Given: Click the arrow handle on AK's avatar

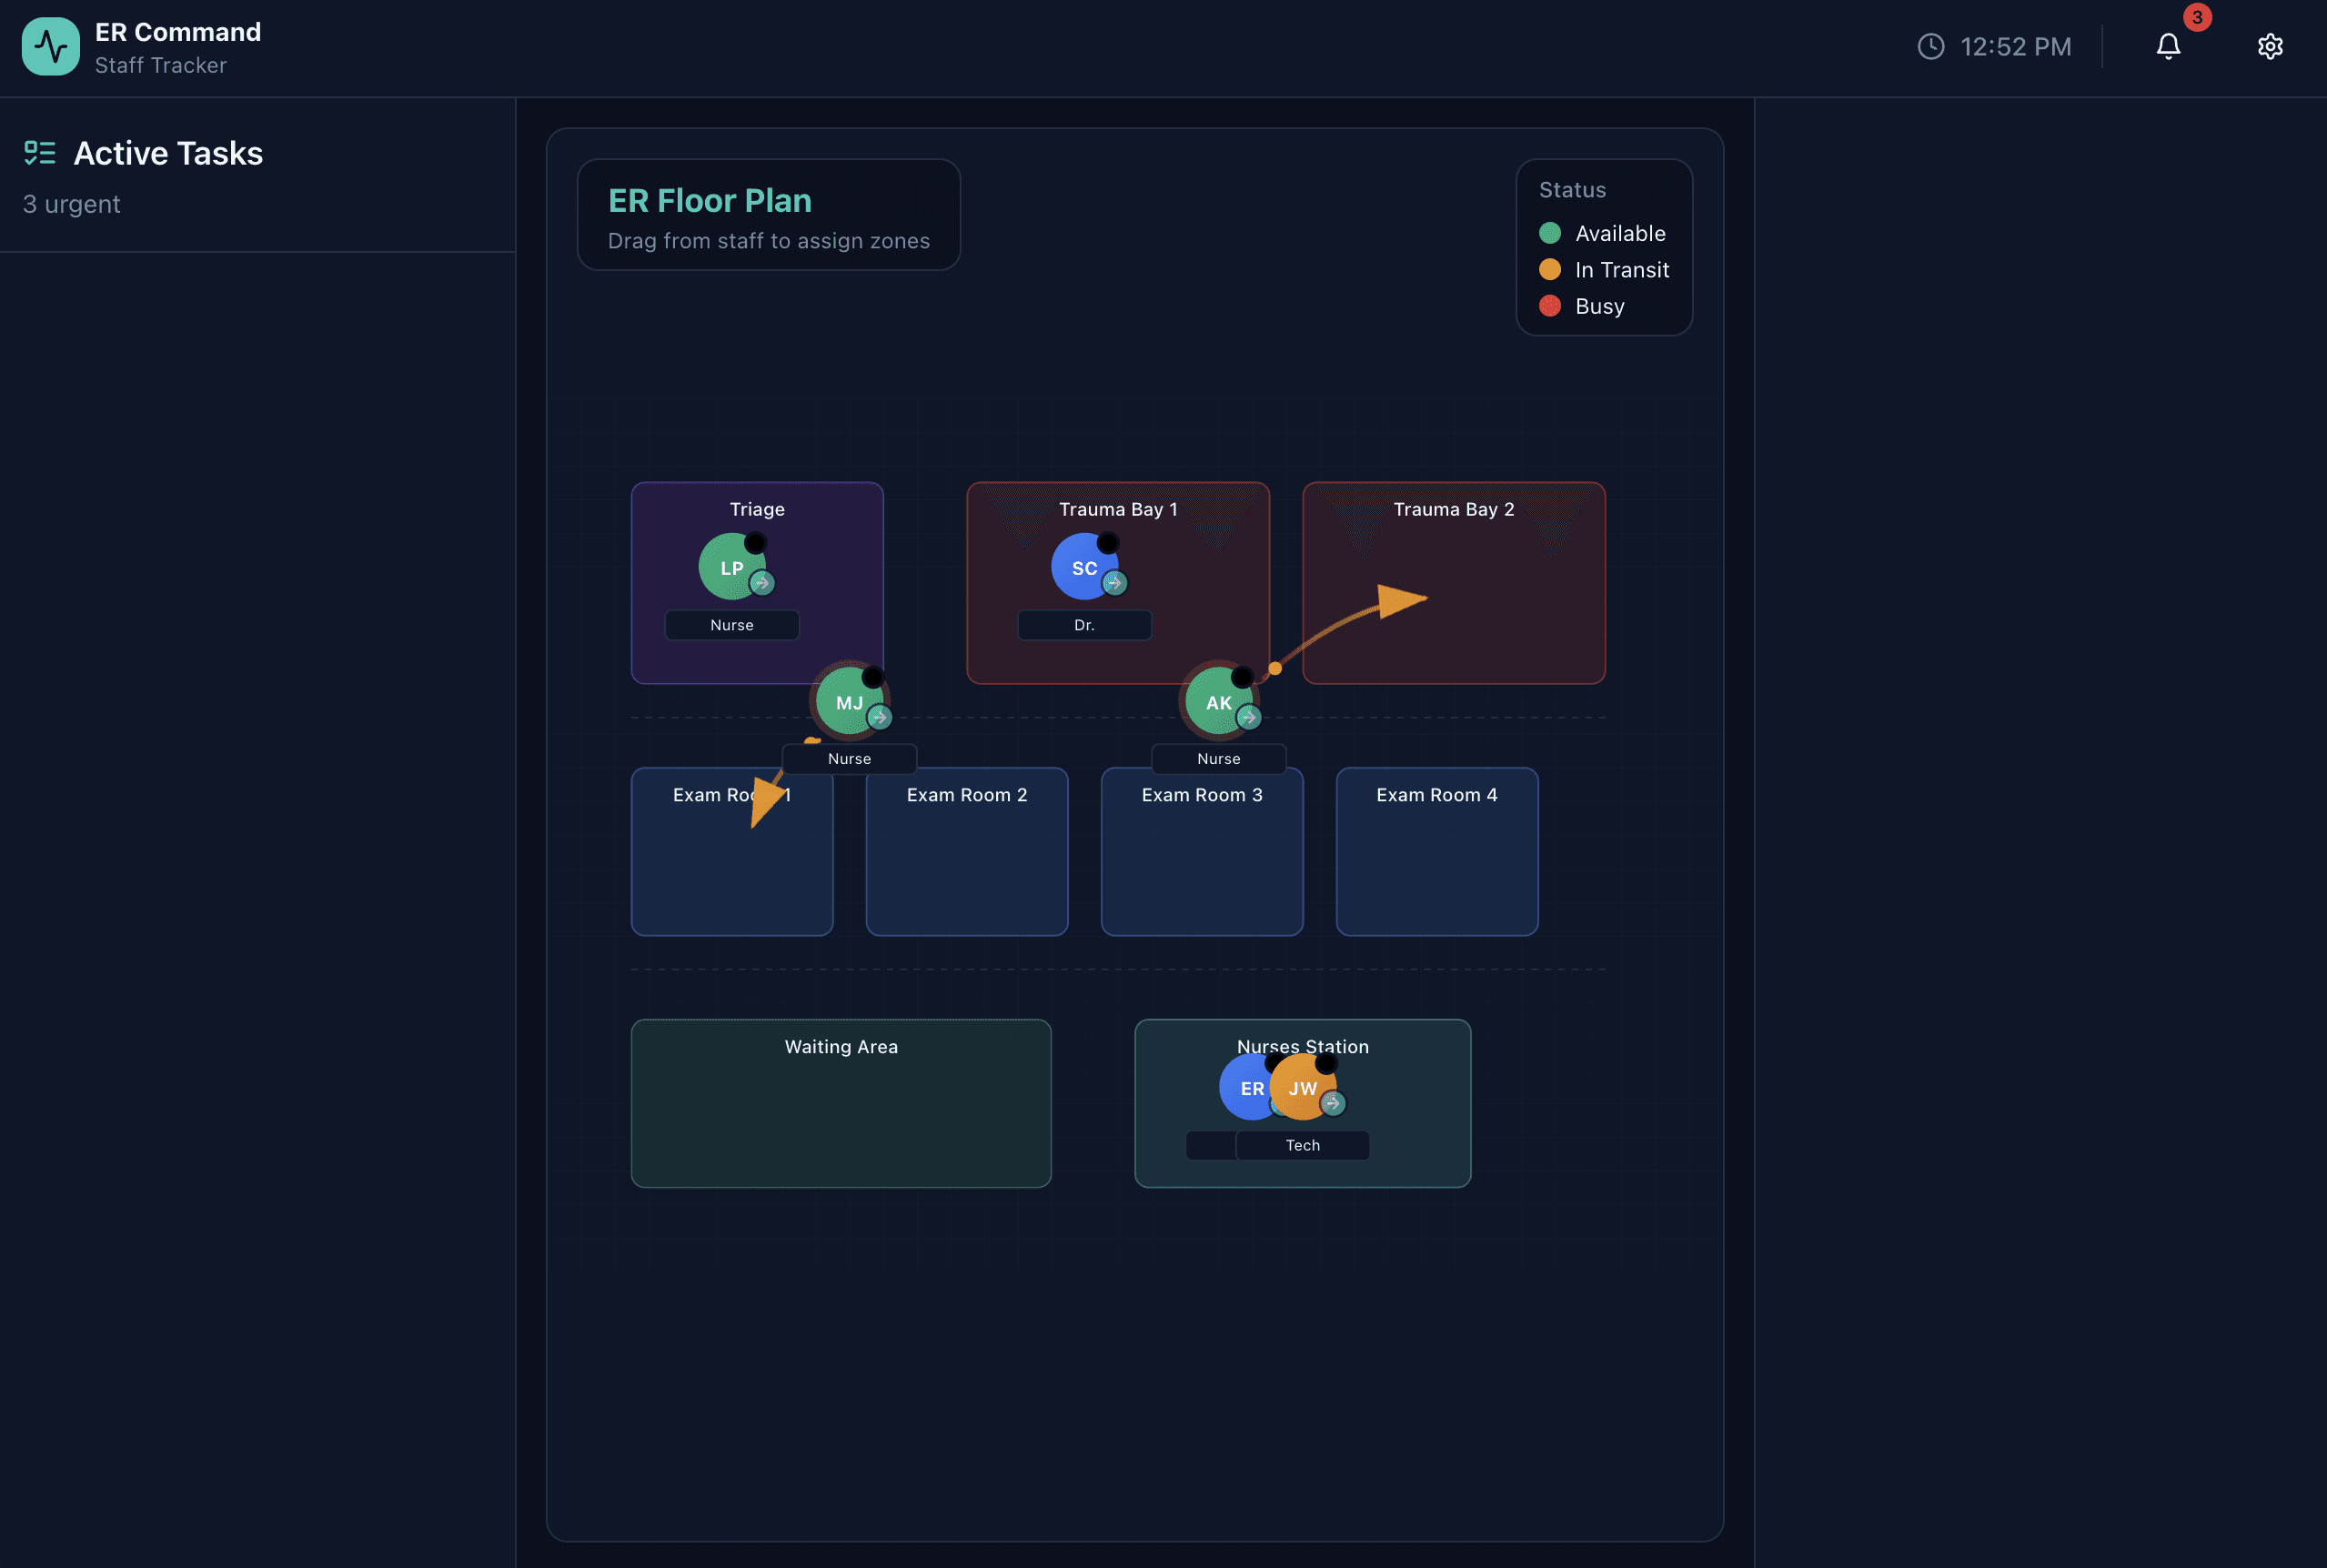Looking at the screenshot, I should pos(1248,717).
